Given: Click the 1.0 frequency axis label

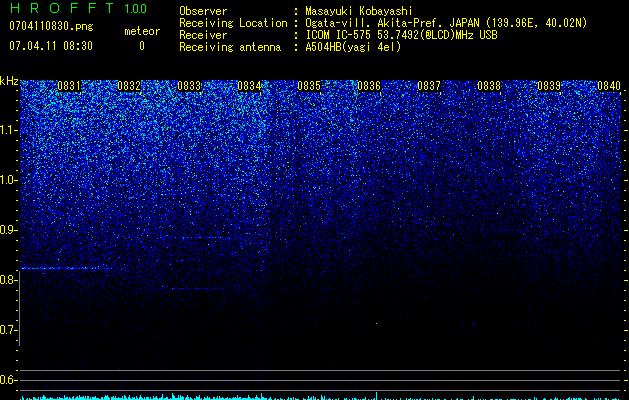Looking at the screenshot, I should (x=9, y=180).
